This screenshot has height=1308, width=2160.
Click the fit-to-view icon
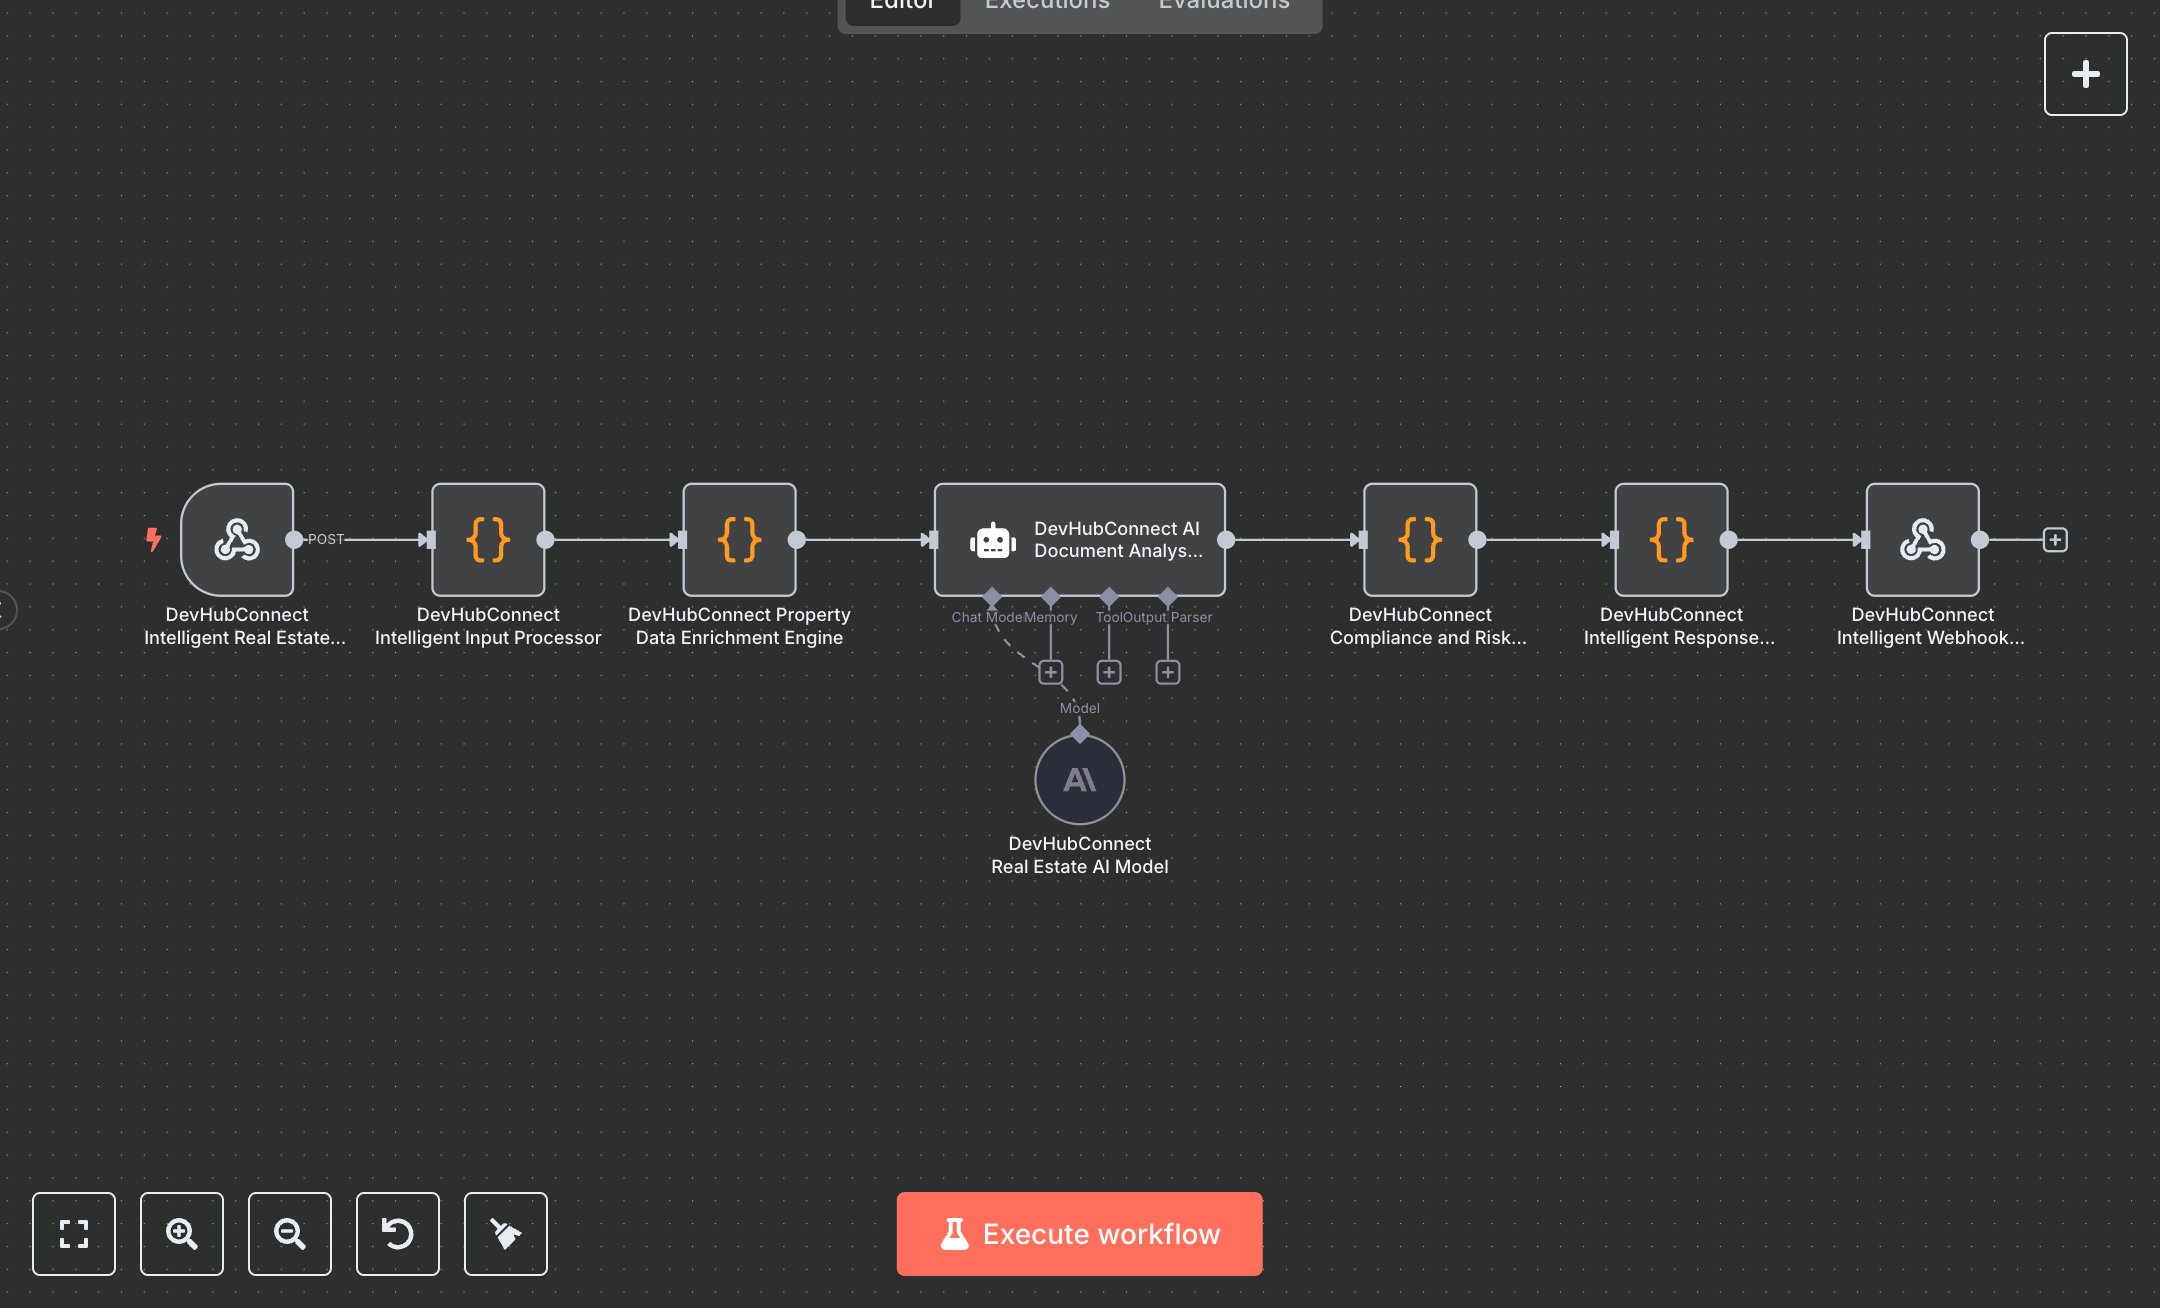74,1234
